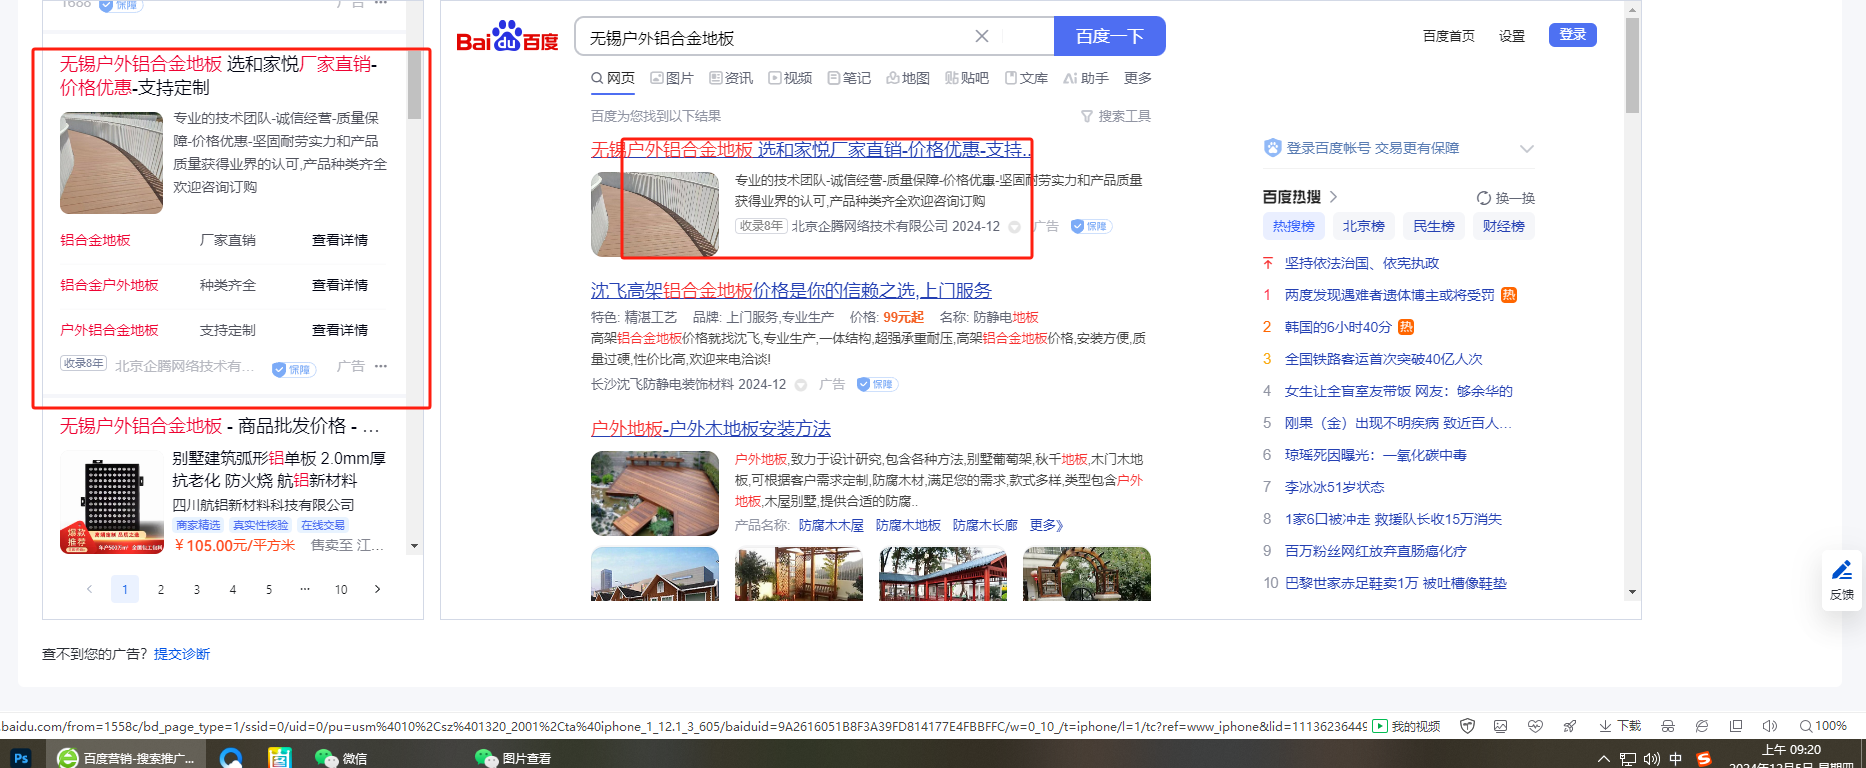This screenshot has width=1866, height=768.
Task: Expand the 登录百度帐号 notice chevron
Action: [x=1527, y=149]
